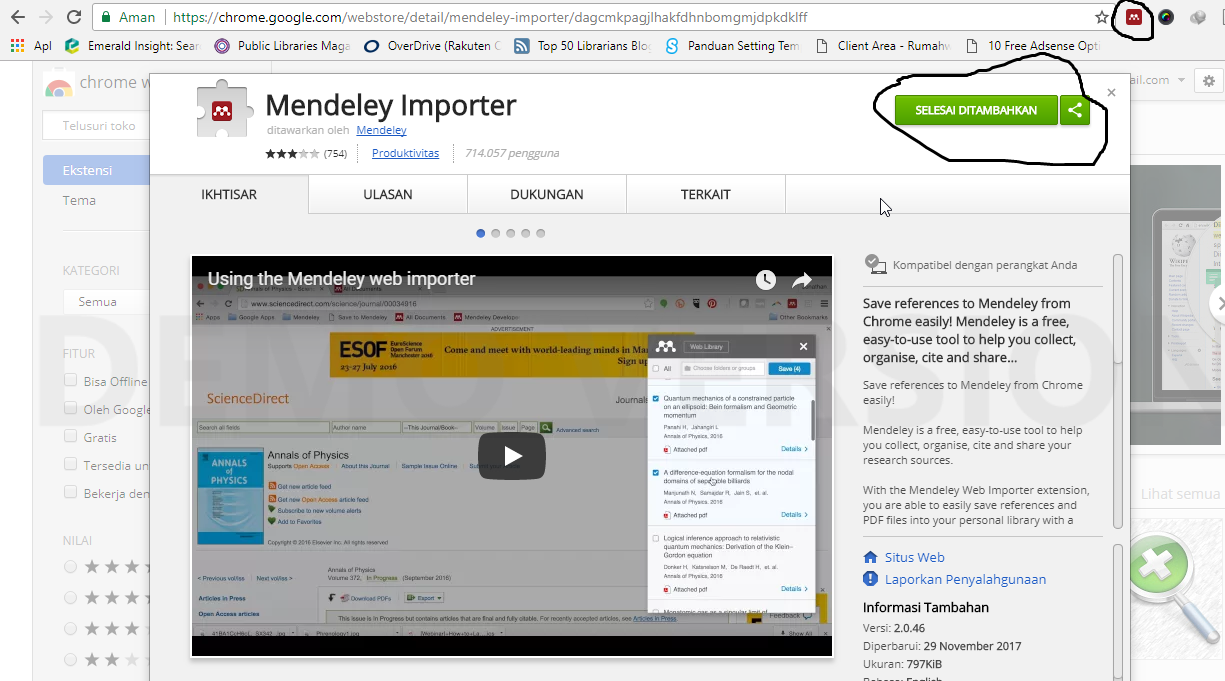Click the (754) review count
Screen dimensions: 1225x681
pos(335,154)
